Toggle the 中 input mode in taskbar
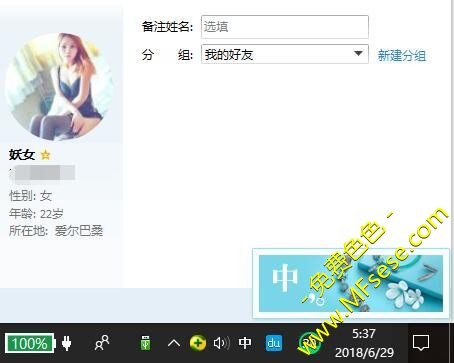The height and width of the screenshot is (363, 454). click(x=245, y=343)
